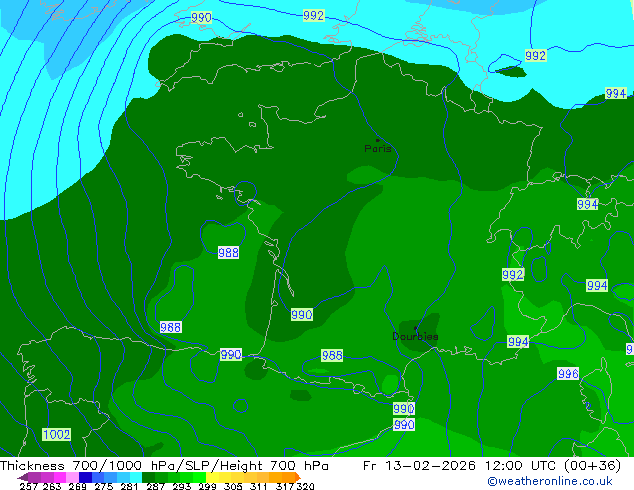Screen dimensions: 634x490
Task: Click the purple arrow end of legend
Action: tap(23, 477)
